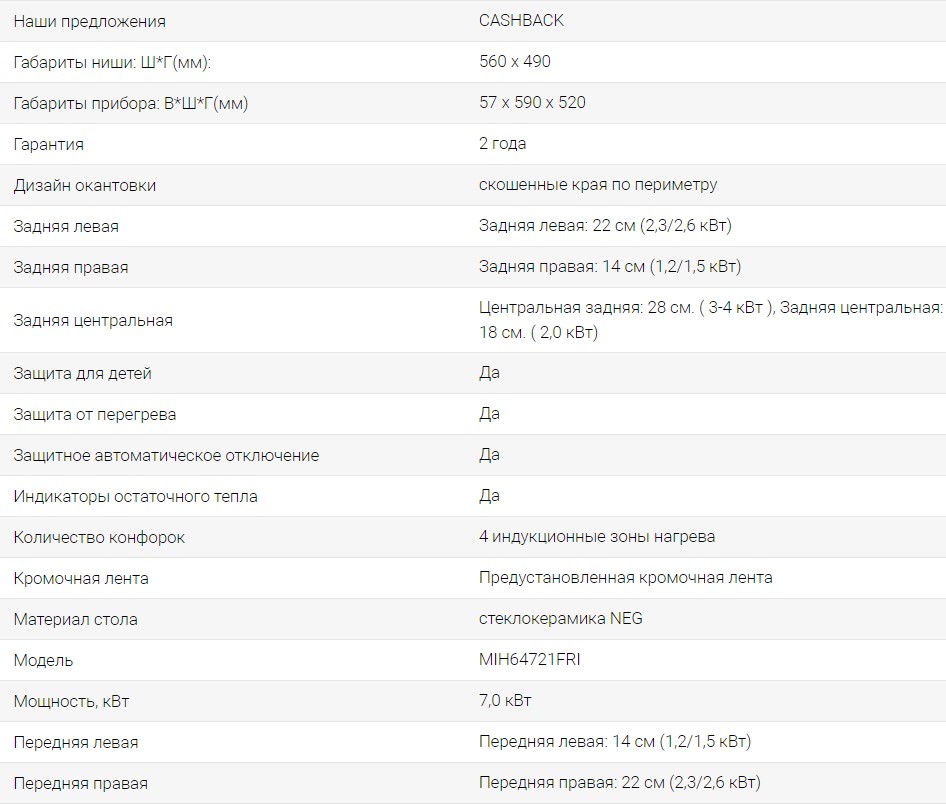Click the 'скошенные края по периметру' text
This screenshot has height=805, width=946.
coord(597,185)
